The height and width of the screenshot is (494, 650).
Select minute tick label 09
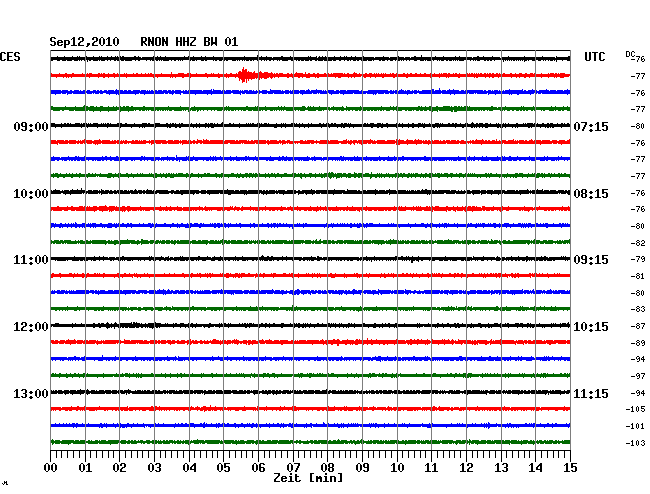(362, 468)
